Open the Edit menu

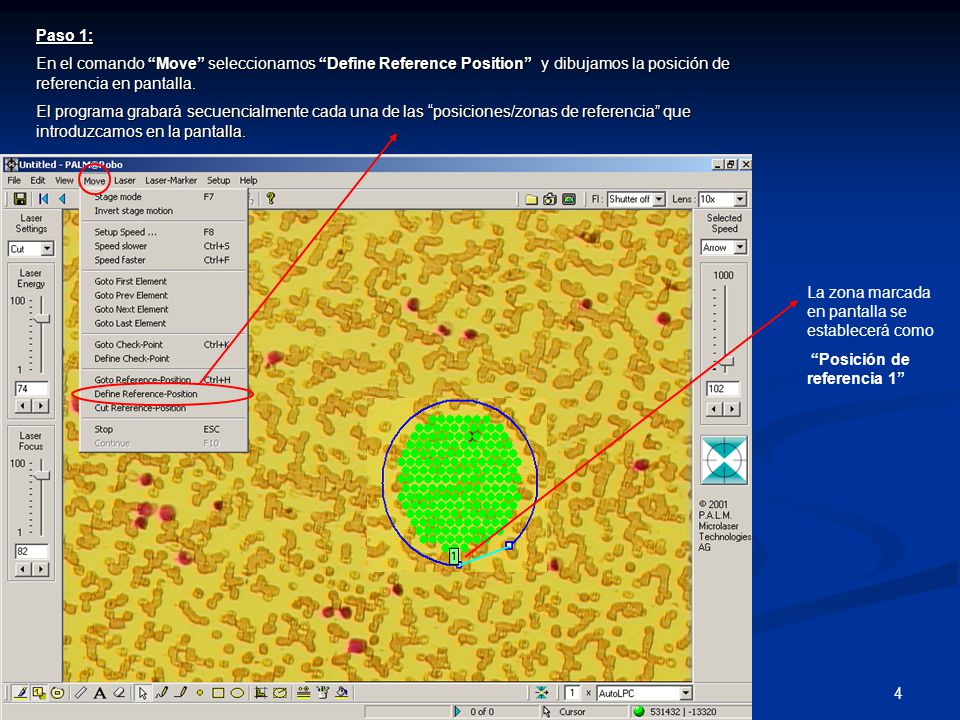click(38, 180)
